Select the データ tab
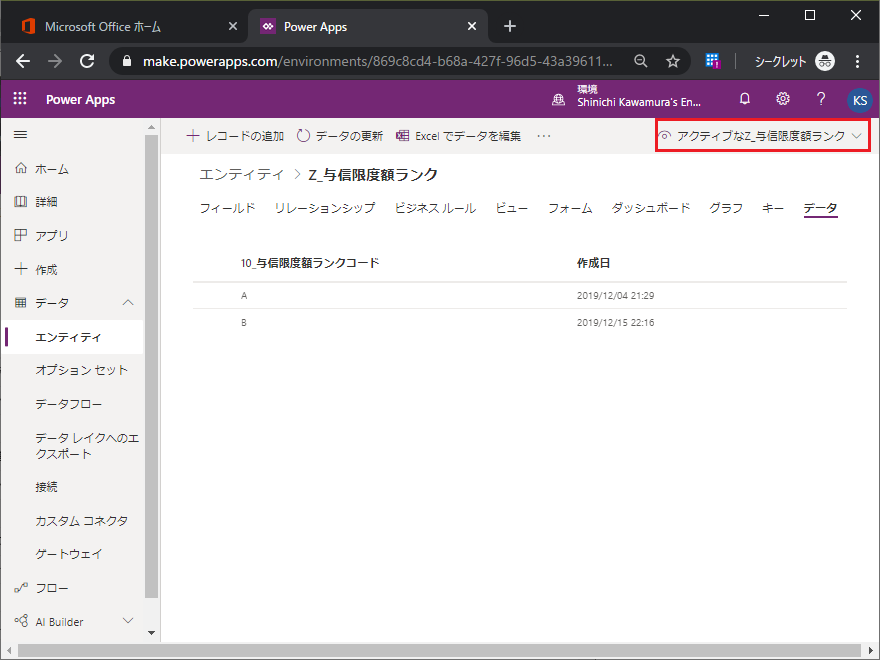This screenshot has height=660, width=880. 820,208
